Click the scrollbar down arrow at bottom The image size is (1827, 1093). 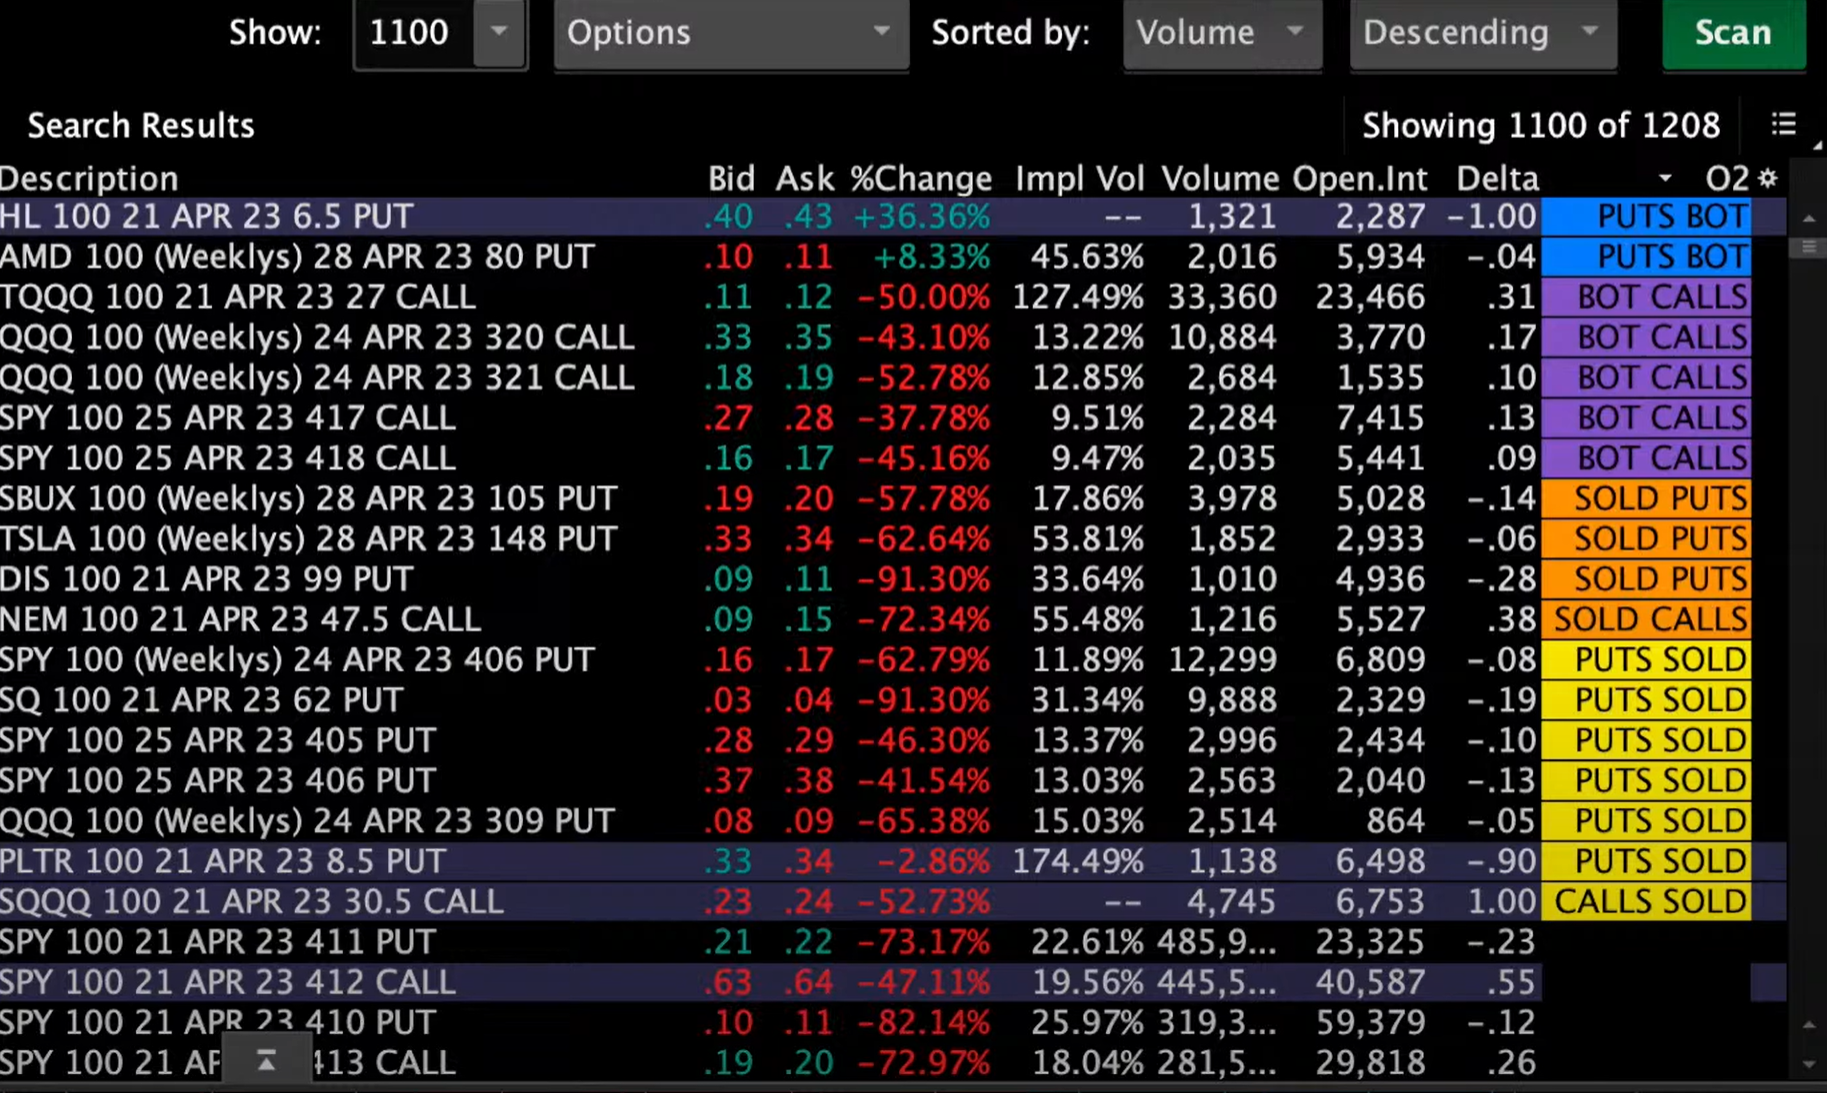click(1809, 1064)
